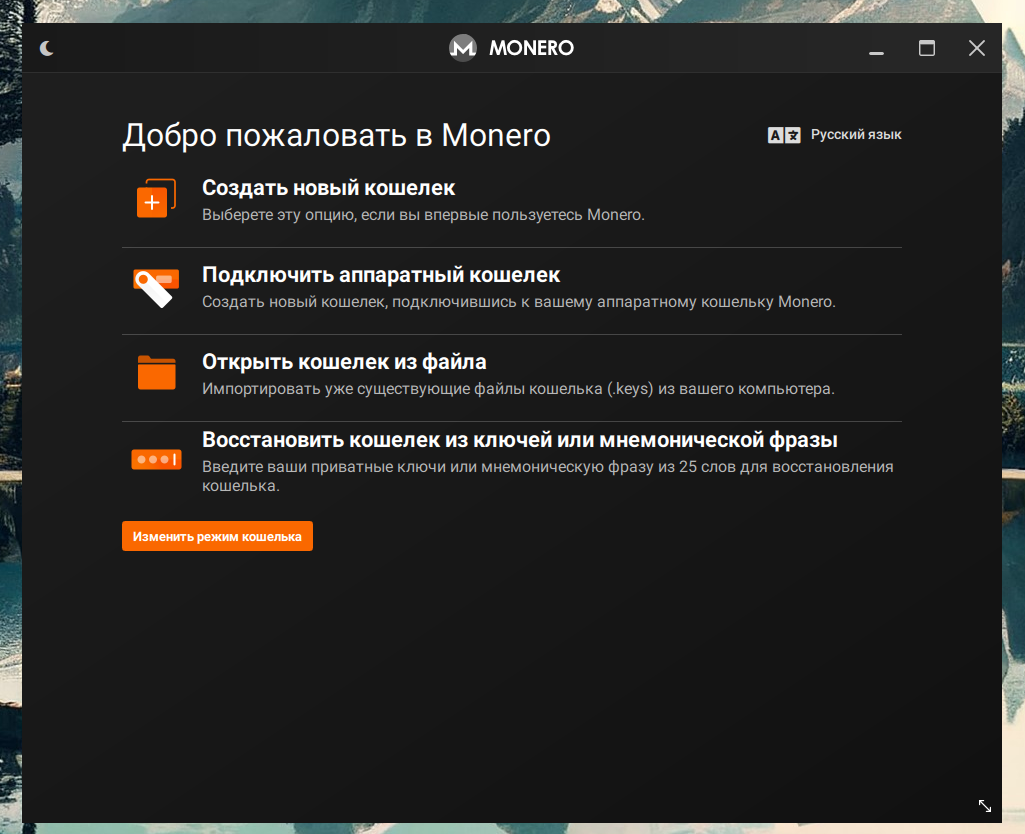1025x834 pixels.
Task: Click the orange folder icon for opening wallet files
Action: (x=155, y=372)
